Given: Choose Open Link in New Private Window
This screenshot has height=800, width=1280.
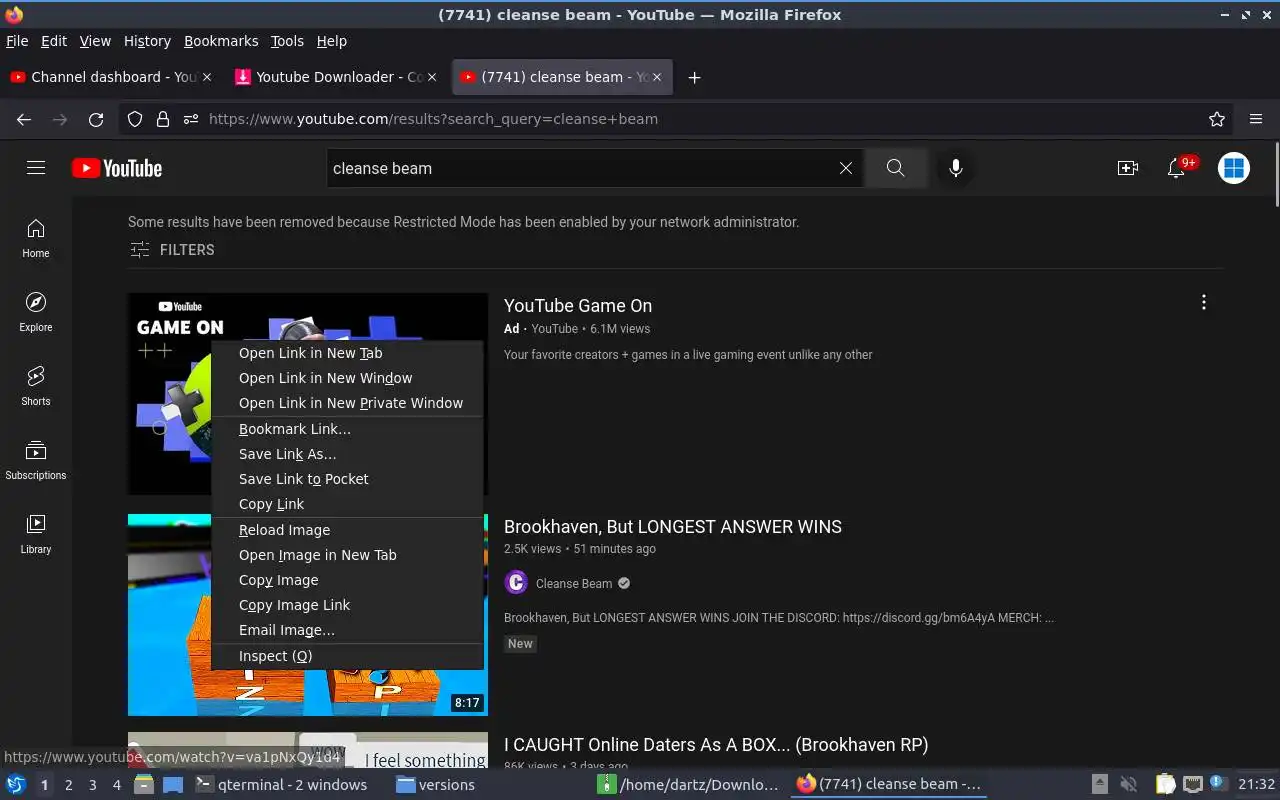Looking at the screenshot, I should 348,403.
